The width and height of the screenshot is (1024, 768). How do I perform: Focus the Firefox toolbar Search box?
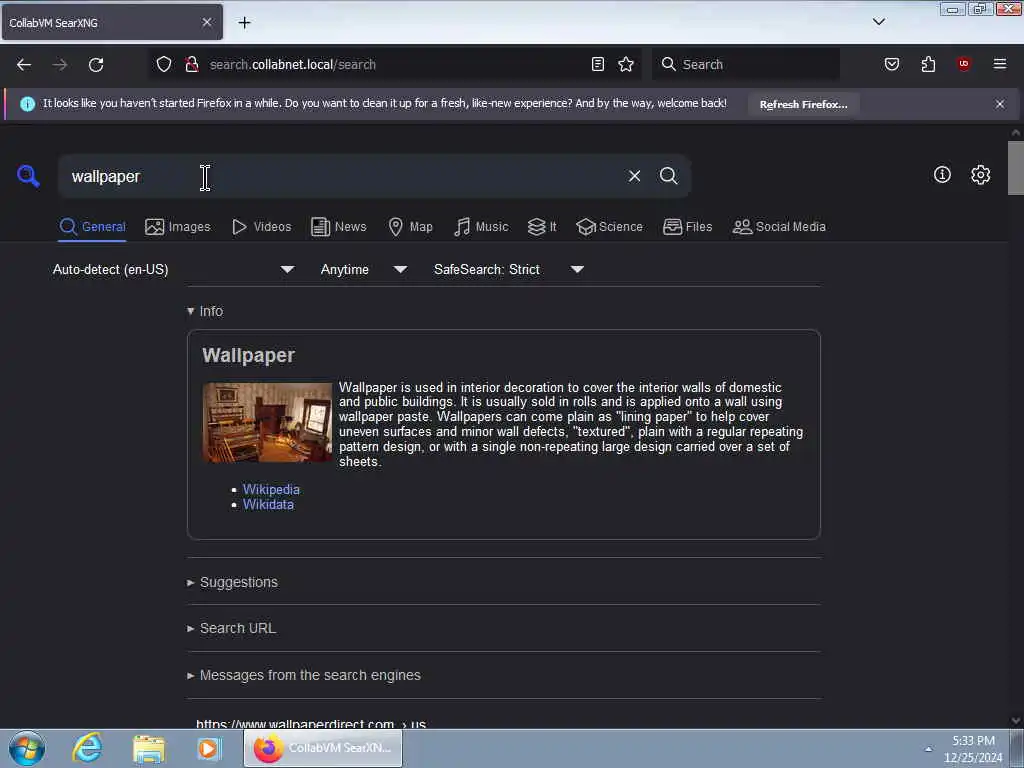(x=745, y=64)
